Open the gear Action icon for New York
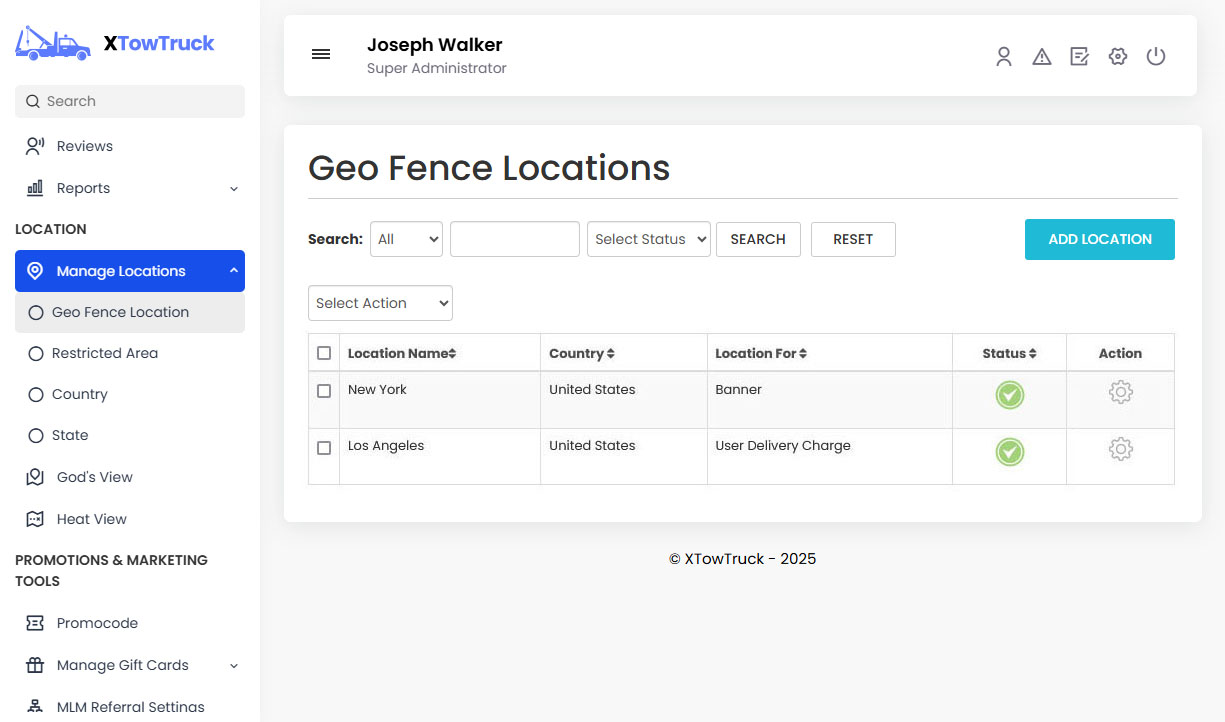The image size is (1225, 722). pyautogui.click(x=1121, y=393)
